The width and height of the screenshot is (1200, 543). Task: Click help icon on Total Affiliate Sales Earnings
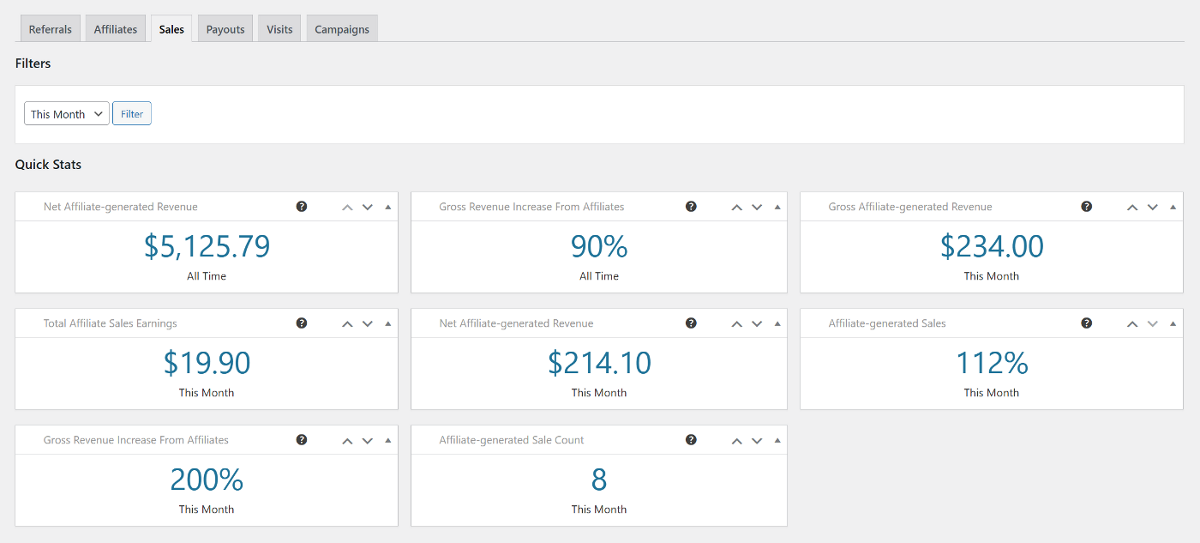pyautogui.click(x=301, y=324)
